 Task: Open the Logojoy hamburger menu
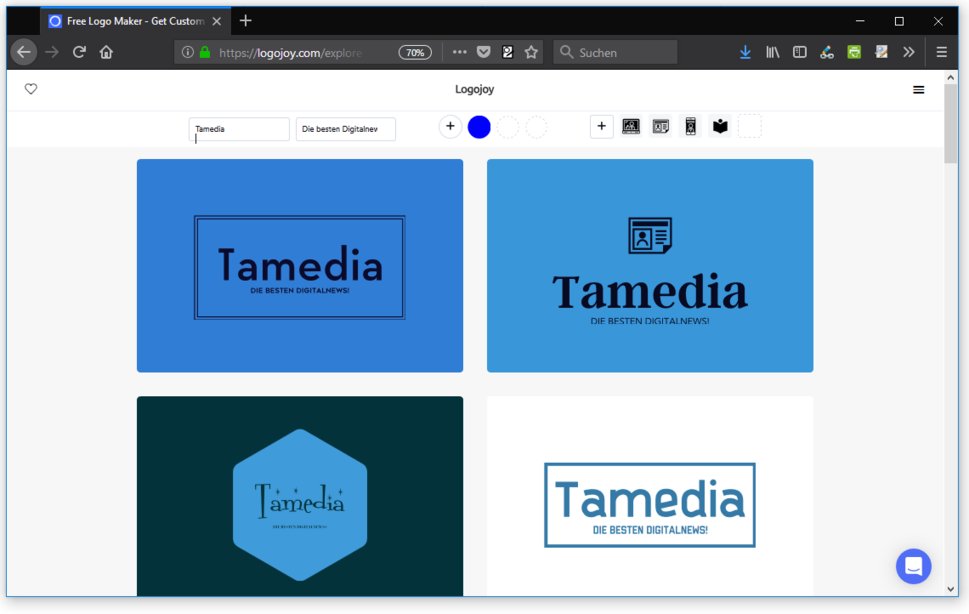tap(918, 90)
